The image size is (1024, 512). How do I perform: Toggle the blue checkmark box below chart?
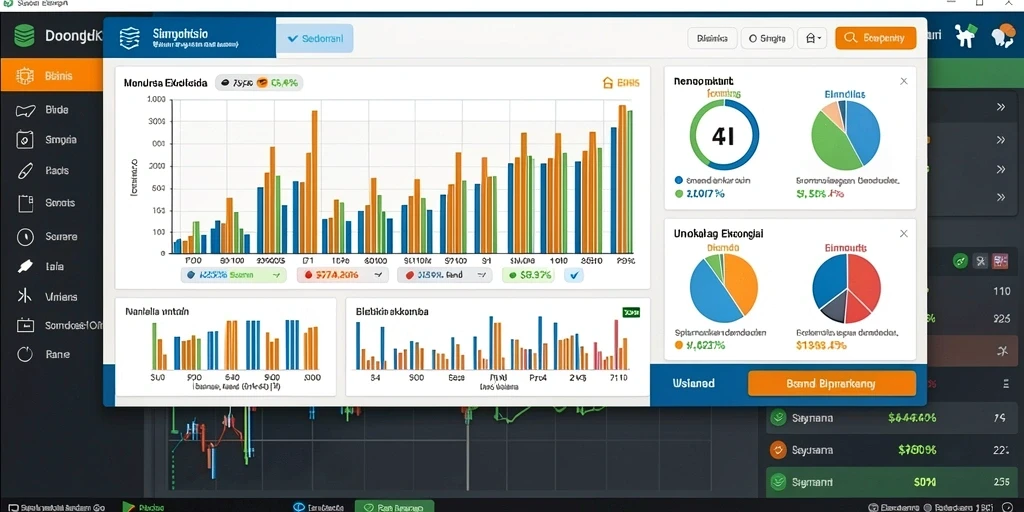tap(575, 276)
